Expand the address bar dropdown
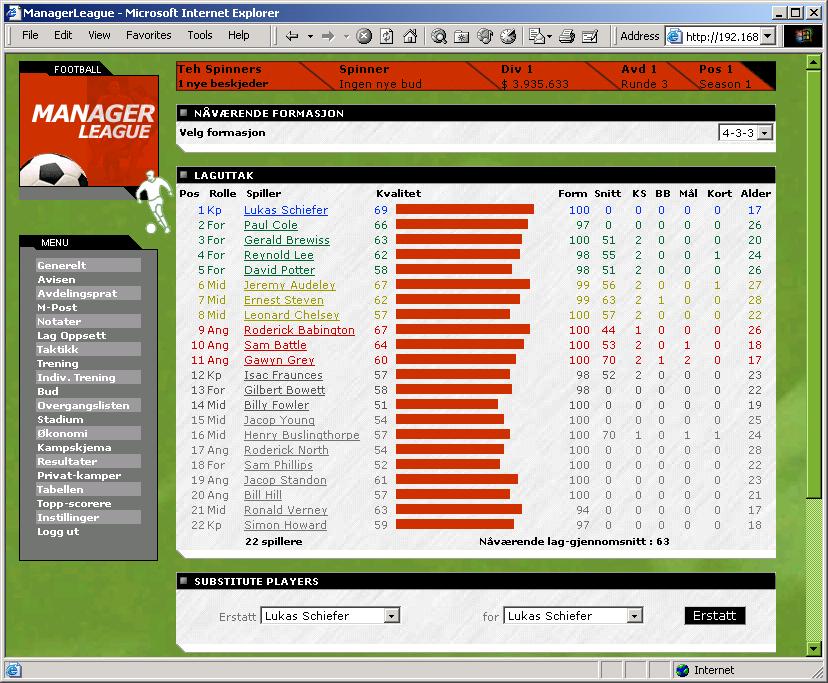This screenshot has width=828, height=683. click(767, 36)
